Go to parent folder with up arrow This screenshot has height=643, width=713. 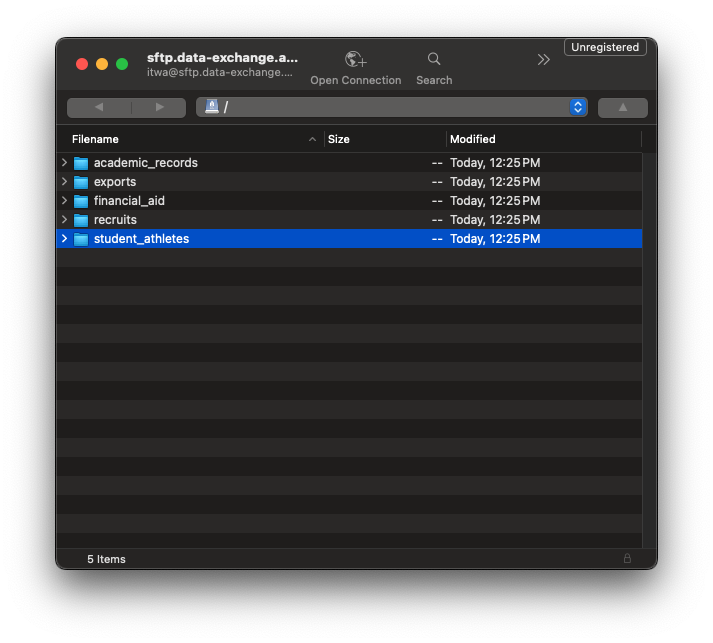(623, 107)
